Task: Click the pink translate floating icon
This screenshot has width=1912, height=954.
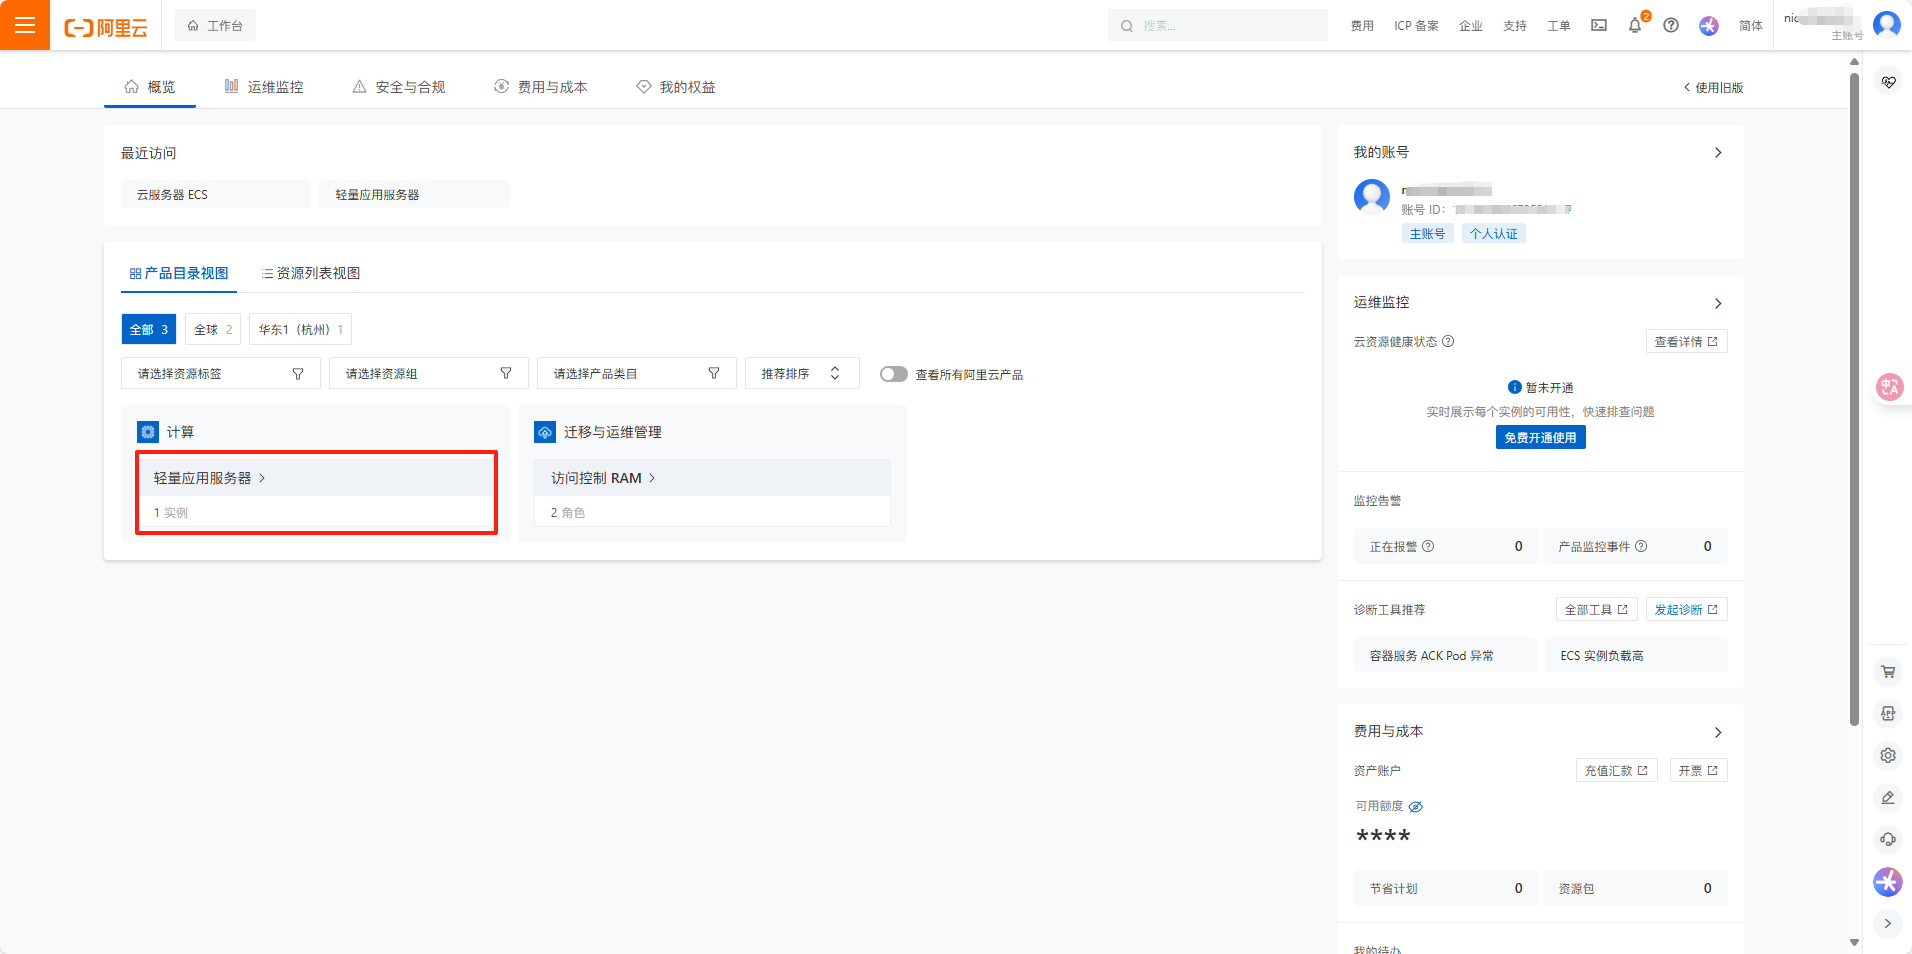Action: pos(1890,387)
